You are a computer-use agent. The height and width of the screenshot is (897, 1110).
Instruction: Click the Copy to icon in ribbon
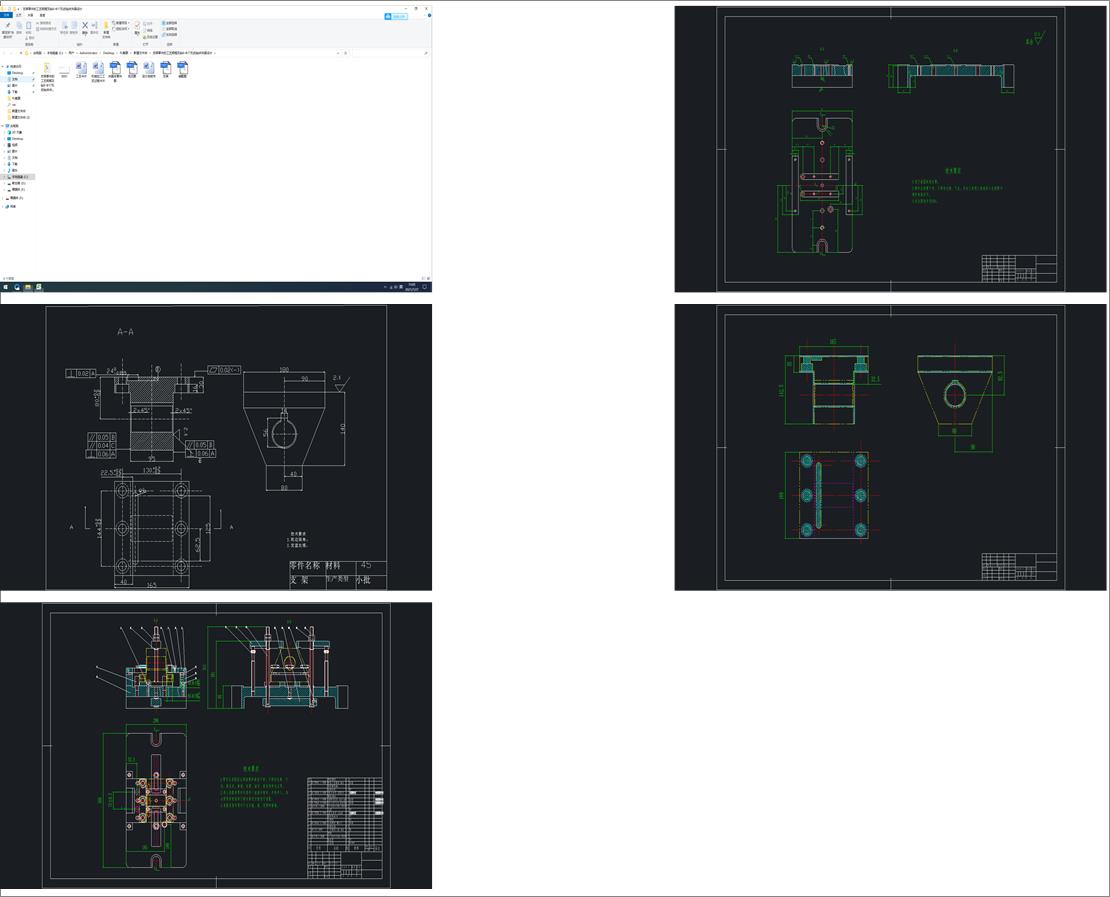coord(74,26)
